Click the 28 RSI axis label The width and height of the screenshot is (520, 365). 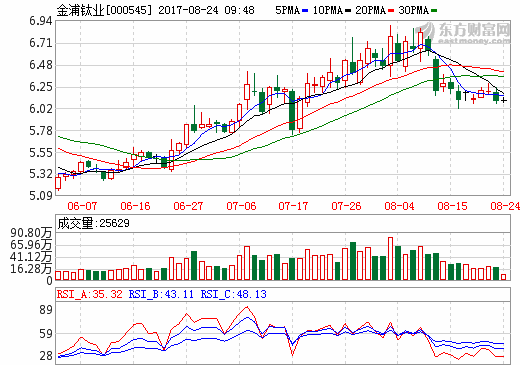(46, 356)
